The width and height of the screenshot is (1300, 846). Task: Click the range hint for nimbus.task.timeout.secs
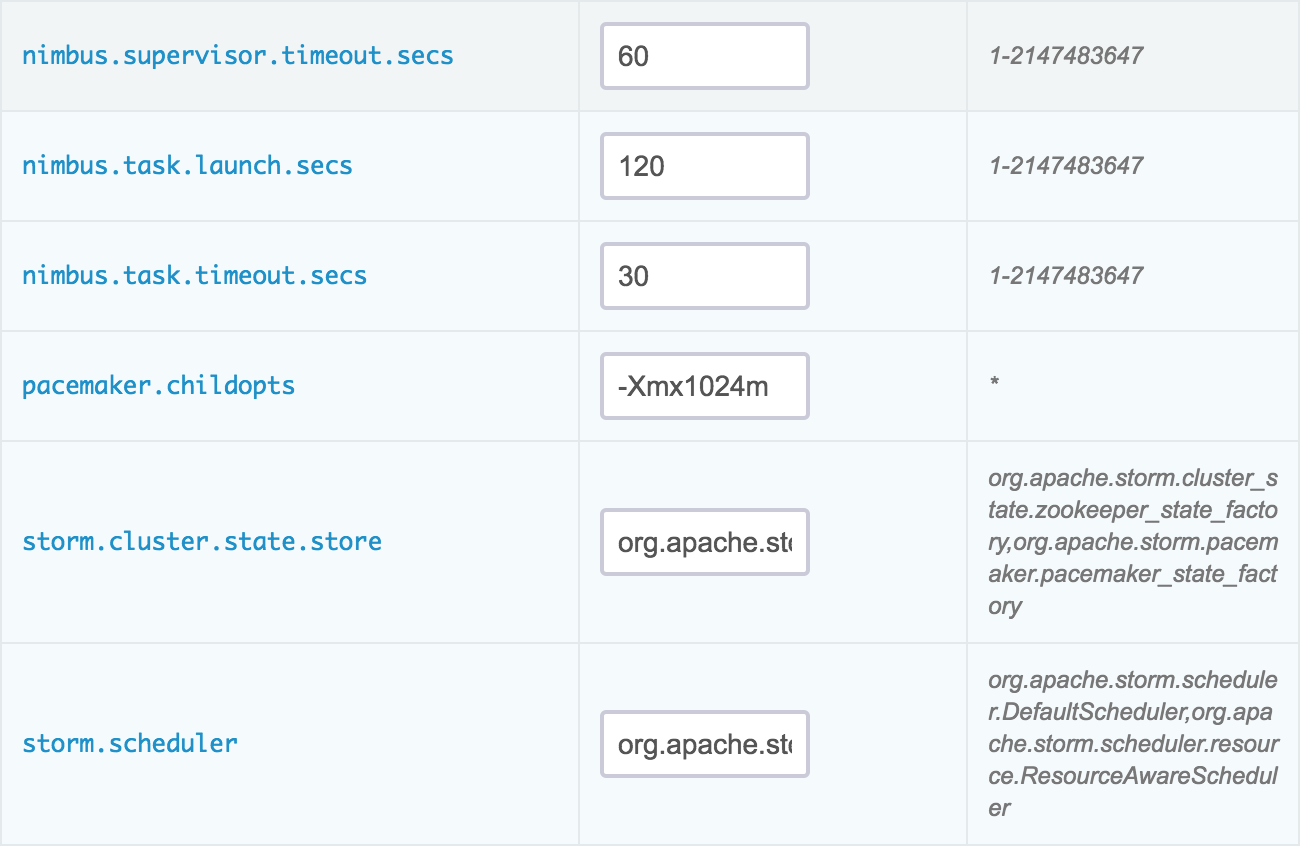[1065, 275]
